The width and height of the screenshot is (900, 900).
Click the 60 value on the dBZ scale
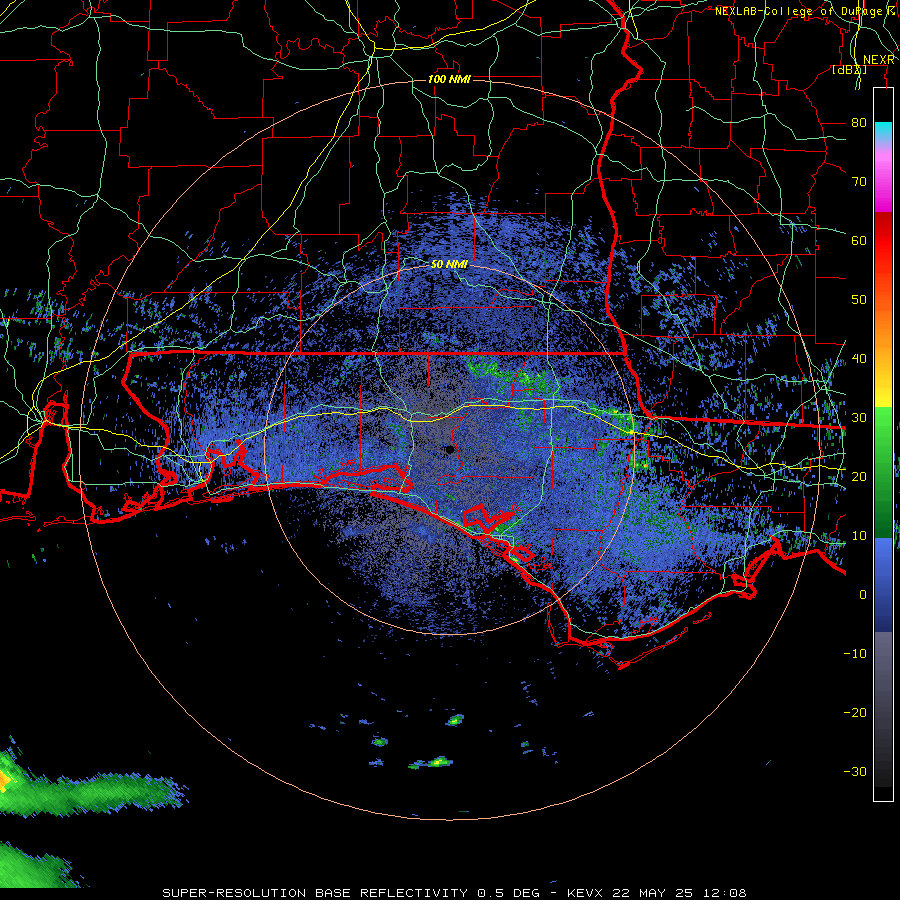[x=859, y=240]
